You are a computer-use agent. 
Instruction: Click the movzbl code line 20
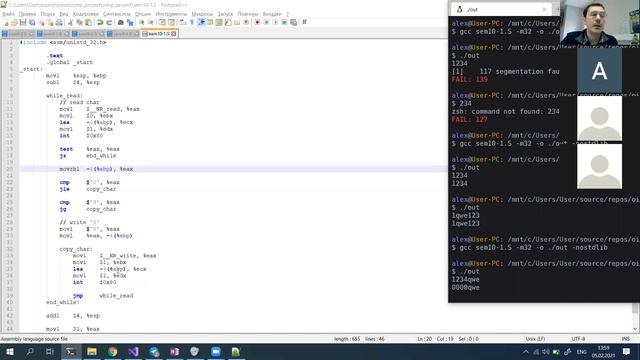point(233,169)
